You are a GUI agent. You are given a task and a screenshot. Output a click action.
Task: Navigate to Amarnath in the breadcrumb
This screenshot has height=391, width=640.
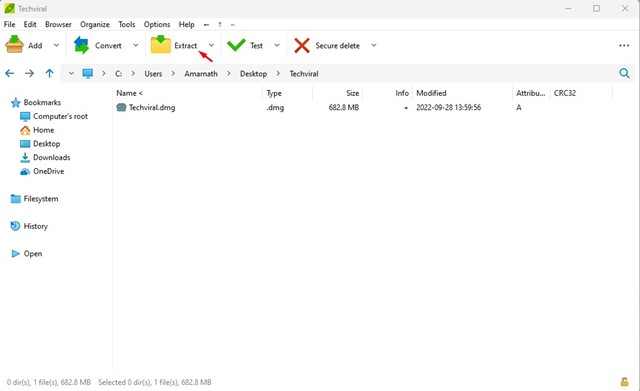[x=201, y=74]
